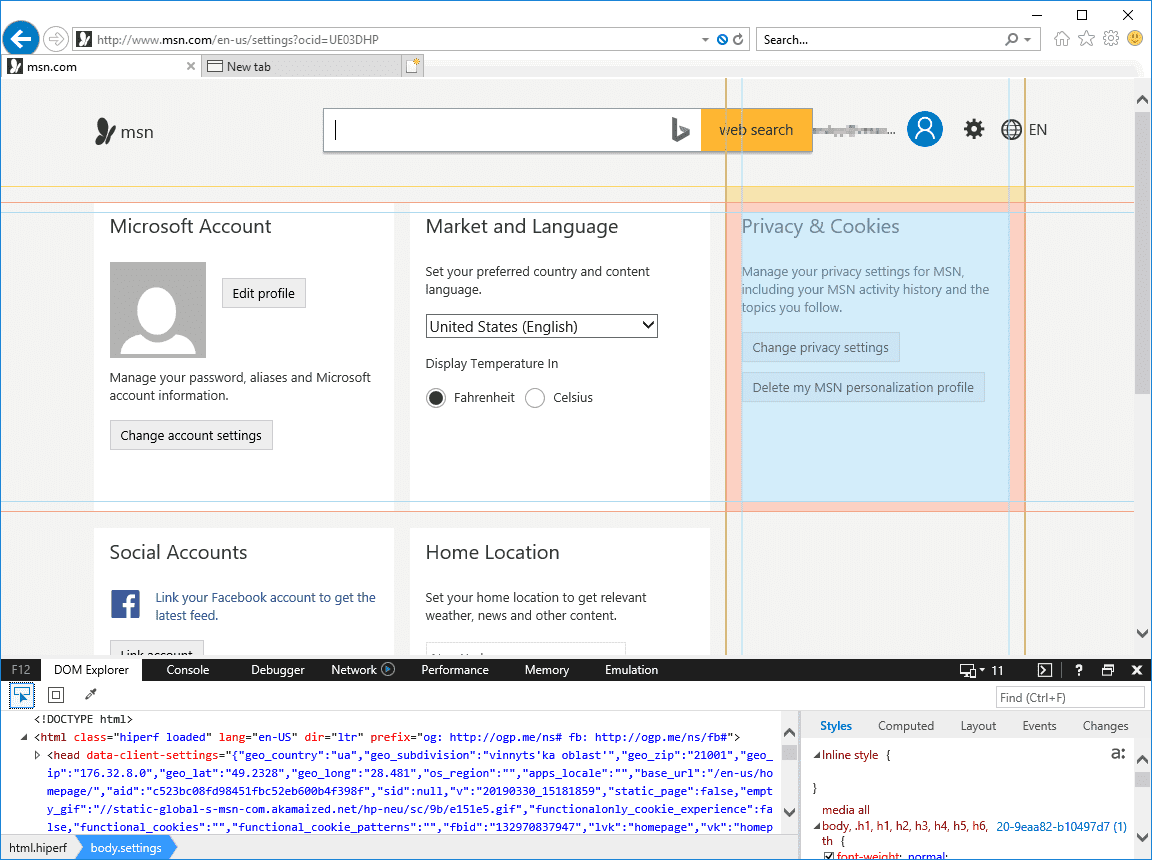This screenshot has width=1152, height=860.
Task: Click the account avatar placeholder image
Action: (x=158, y=310)
